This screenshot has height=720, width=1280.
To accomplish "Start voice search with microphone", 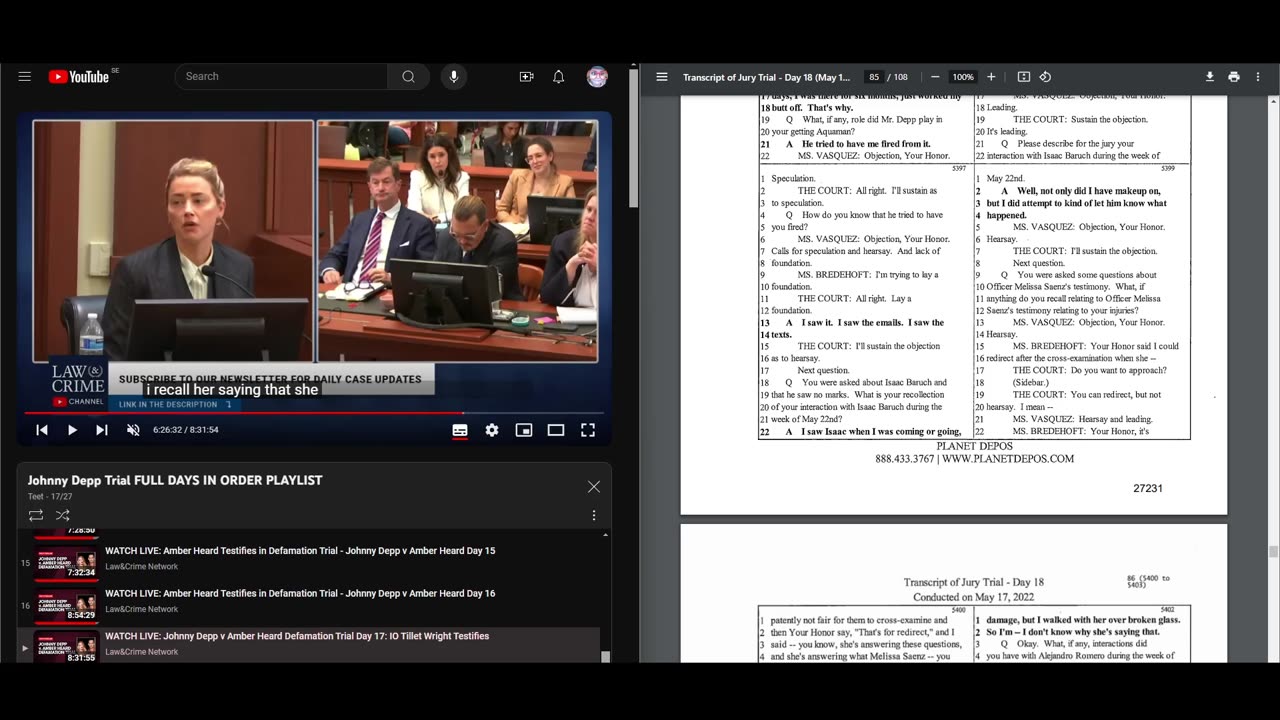I will click(454, 77).
